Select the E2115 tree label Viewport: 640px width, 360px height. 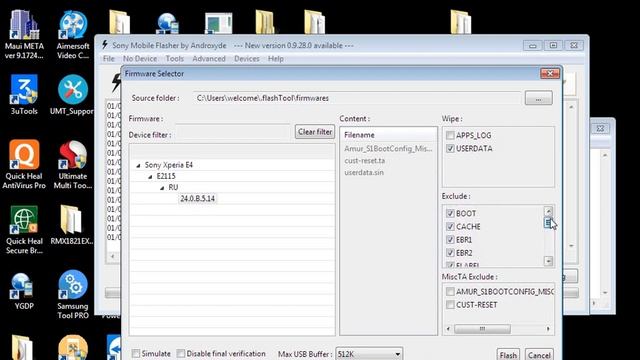tap(166, 176)
